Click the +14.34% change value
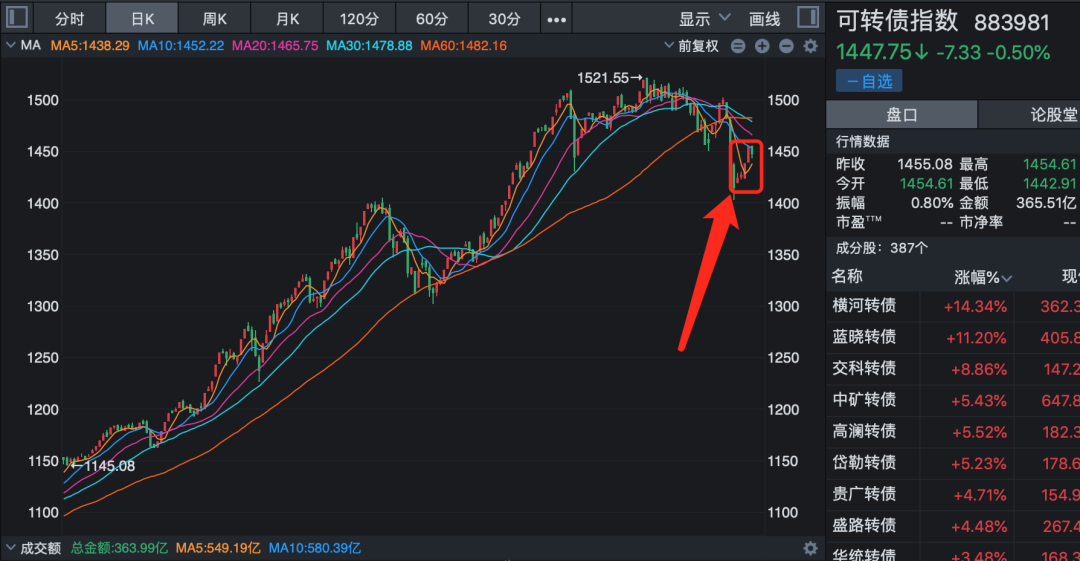 click(975, 307)
